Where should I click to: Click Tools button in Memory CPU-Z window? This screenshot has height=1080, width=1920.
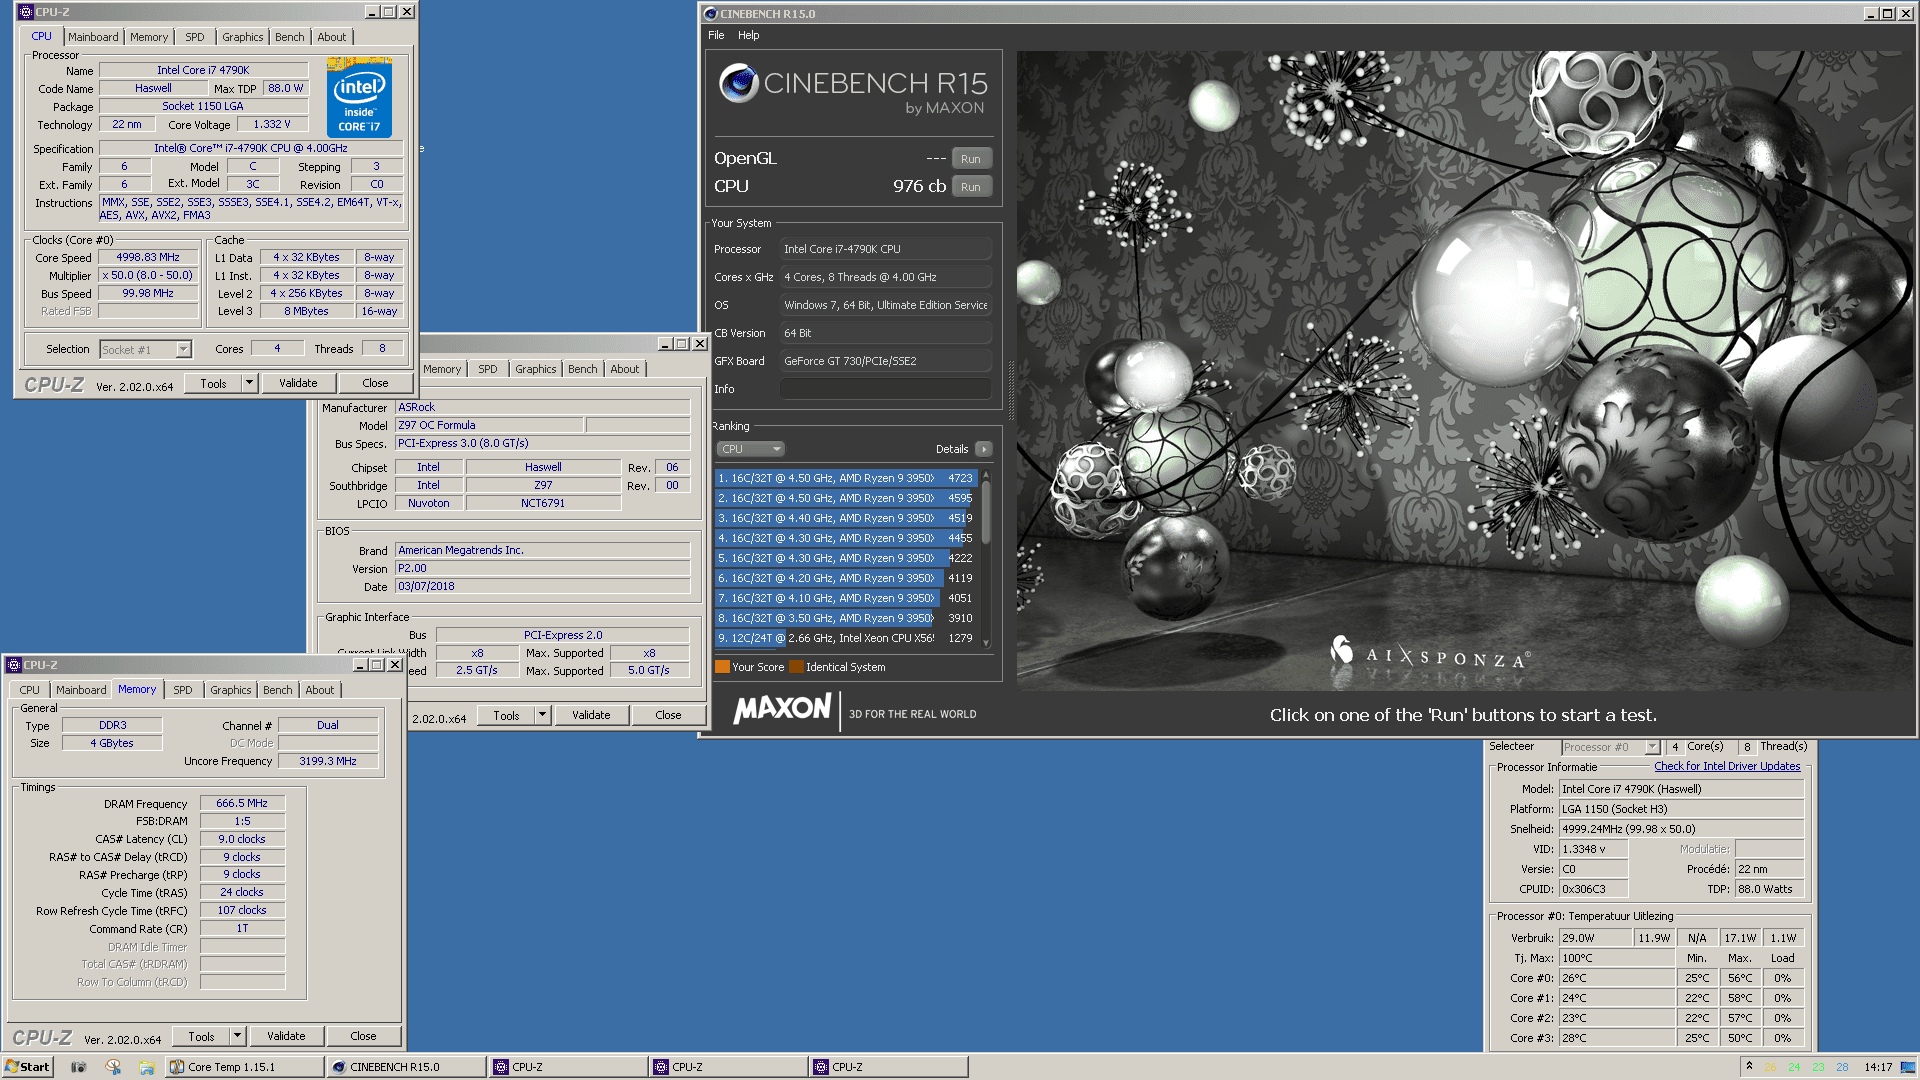coord(201,1036)
